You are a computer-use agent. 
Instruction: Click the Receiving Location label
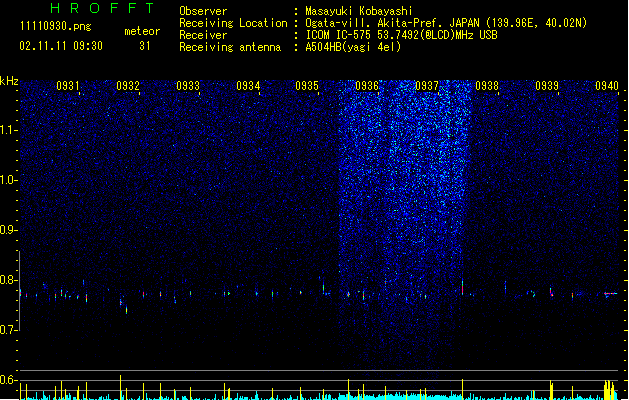coord(233,23)
